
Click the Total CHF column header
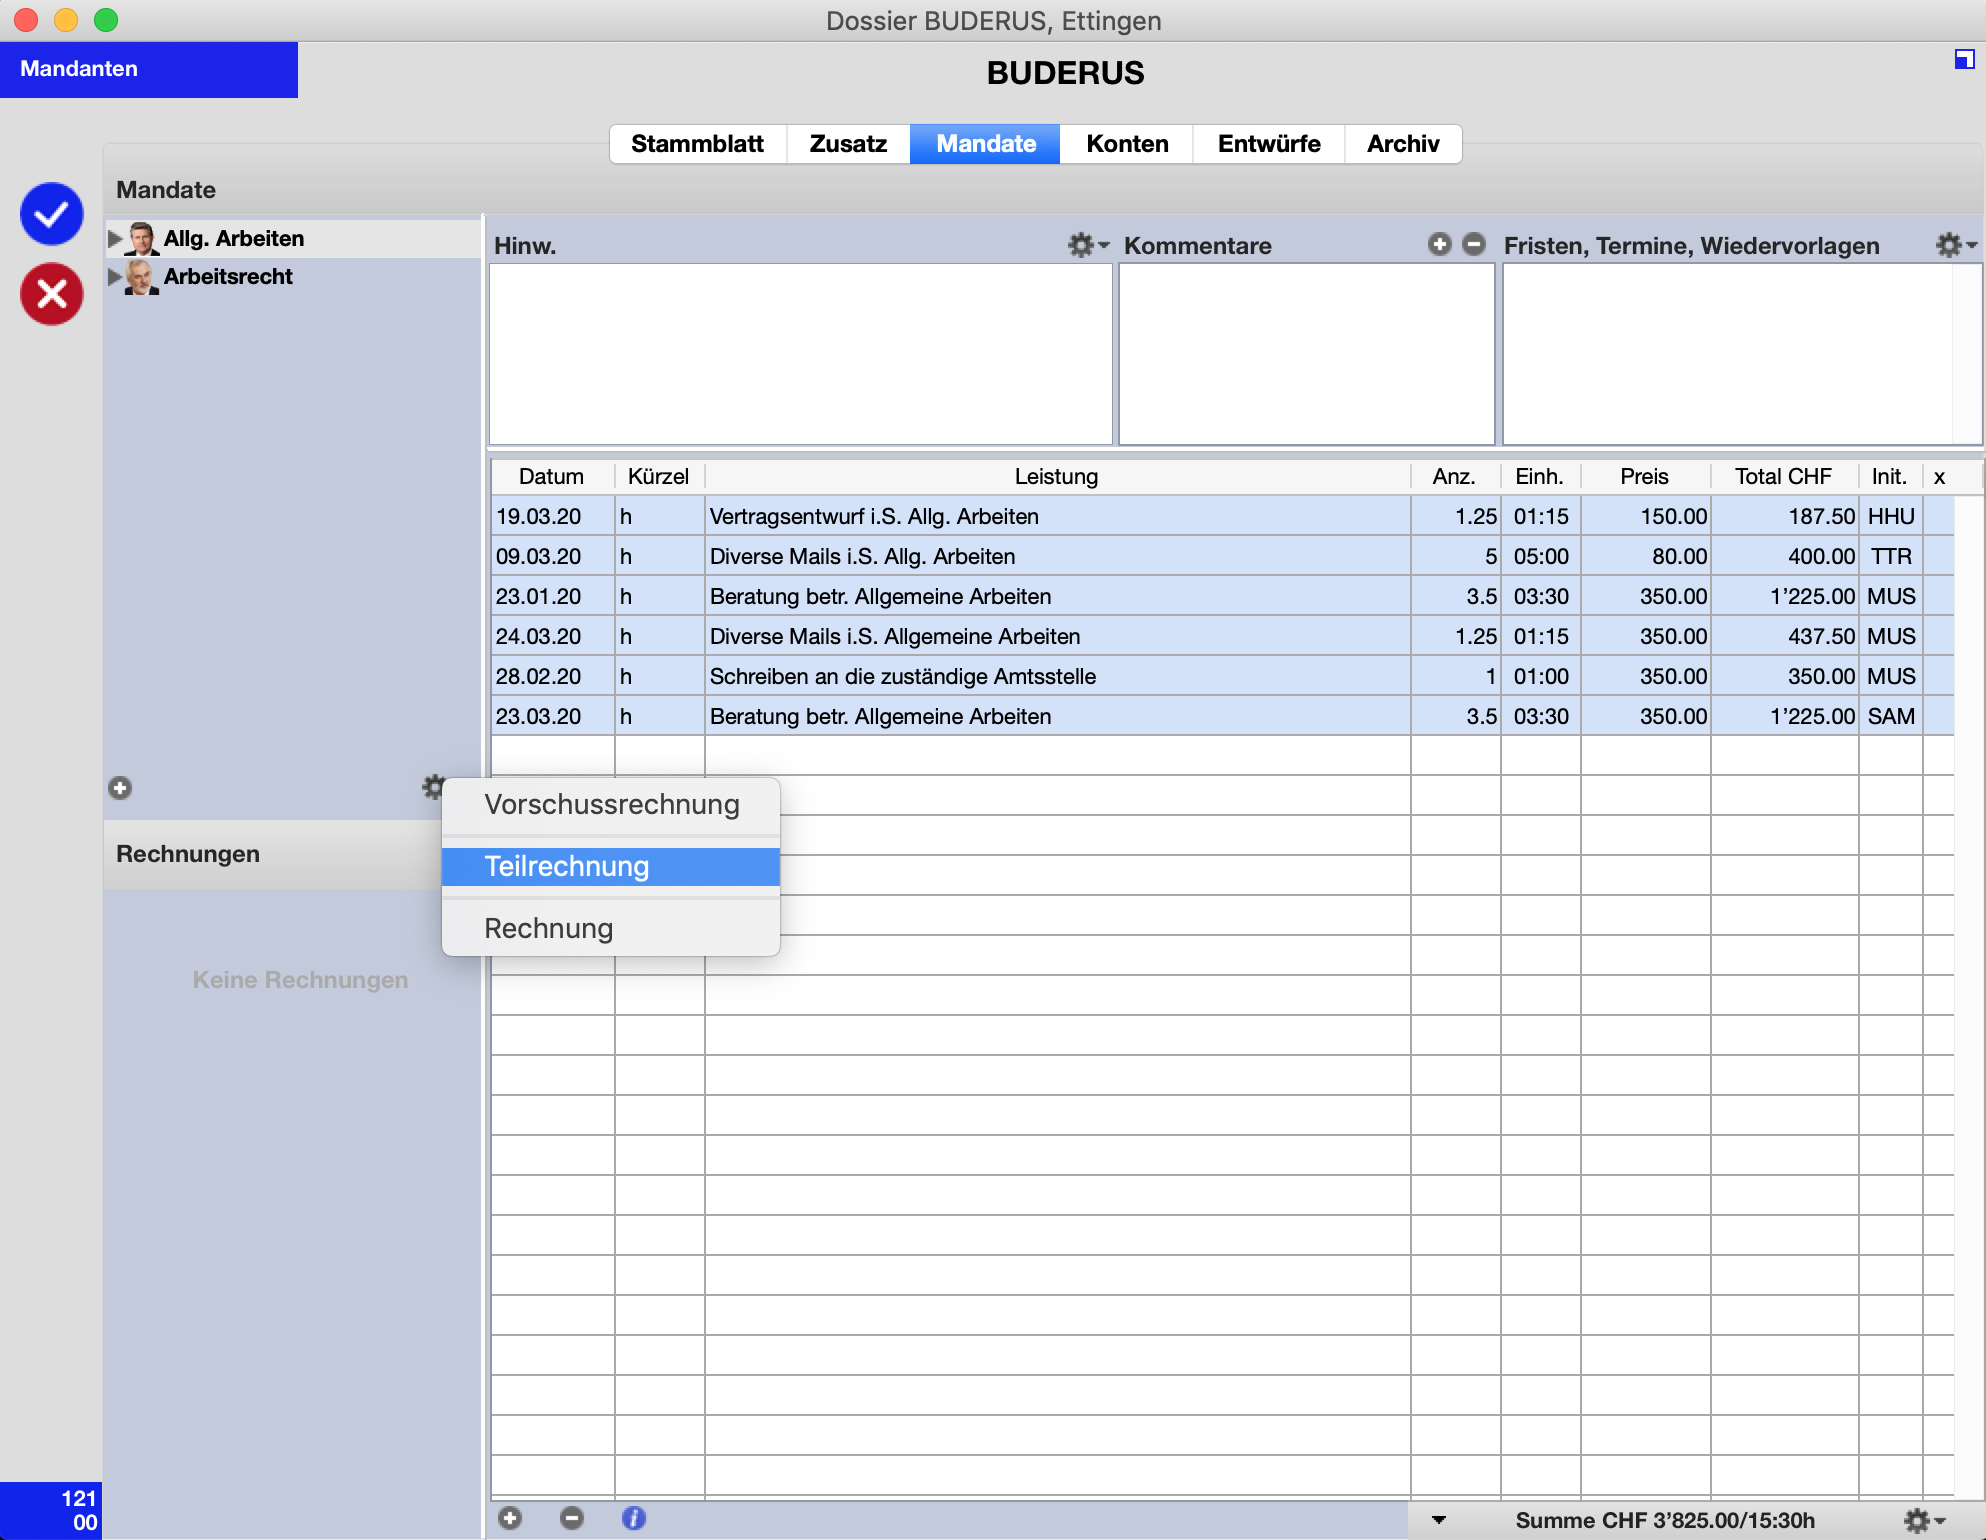click(1784, 477)
